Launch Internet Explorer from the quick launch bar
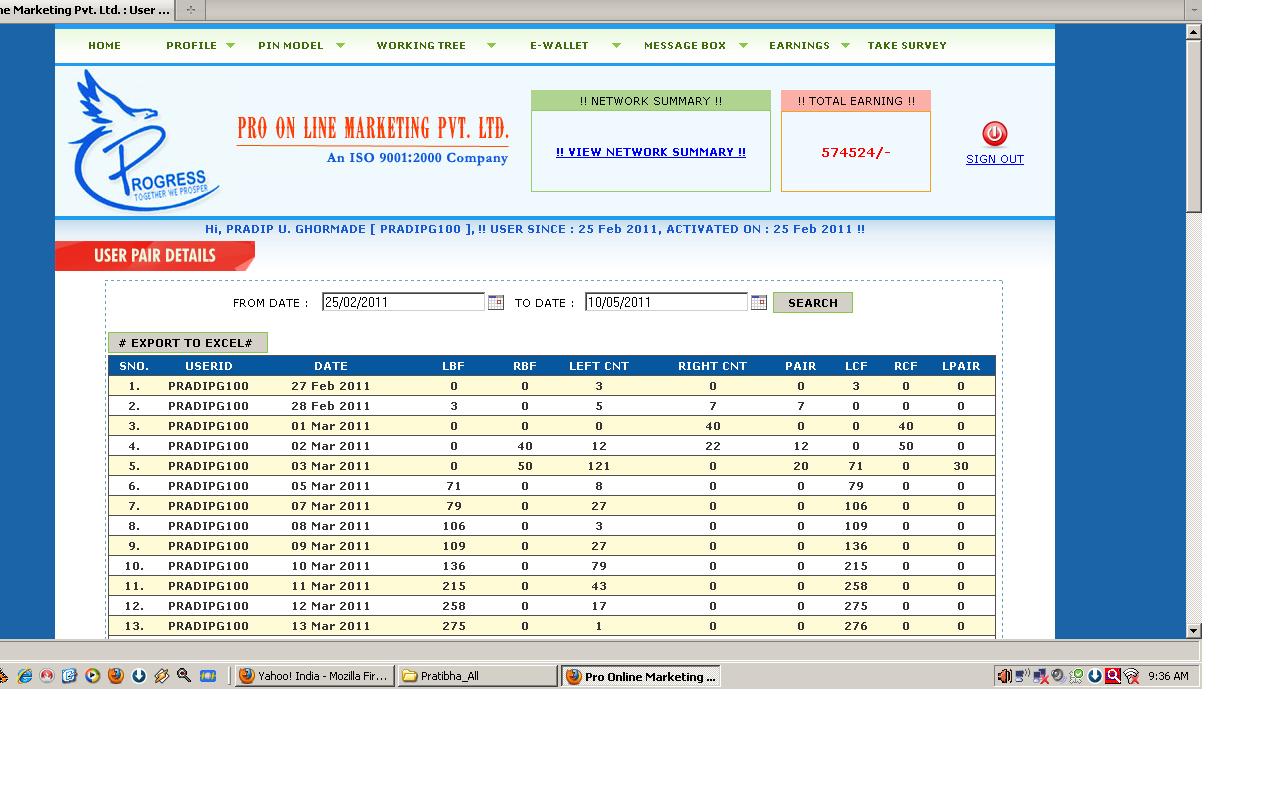 (x=24, y=676)
